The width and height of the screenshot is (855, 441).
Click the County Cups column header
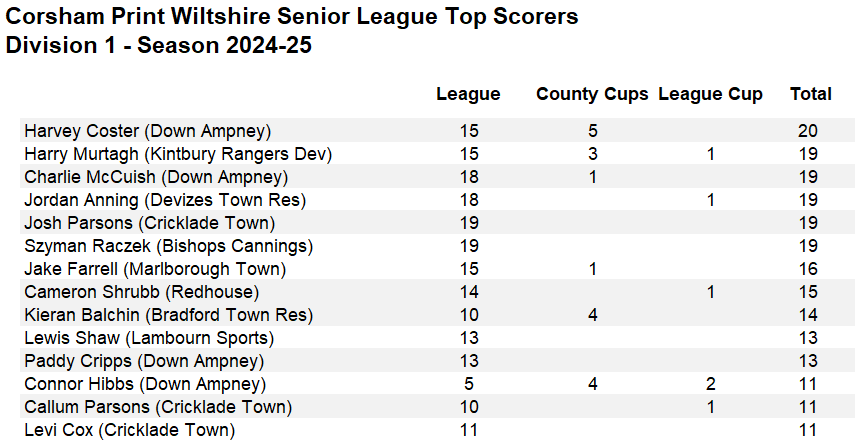pos(592,94)
